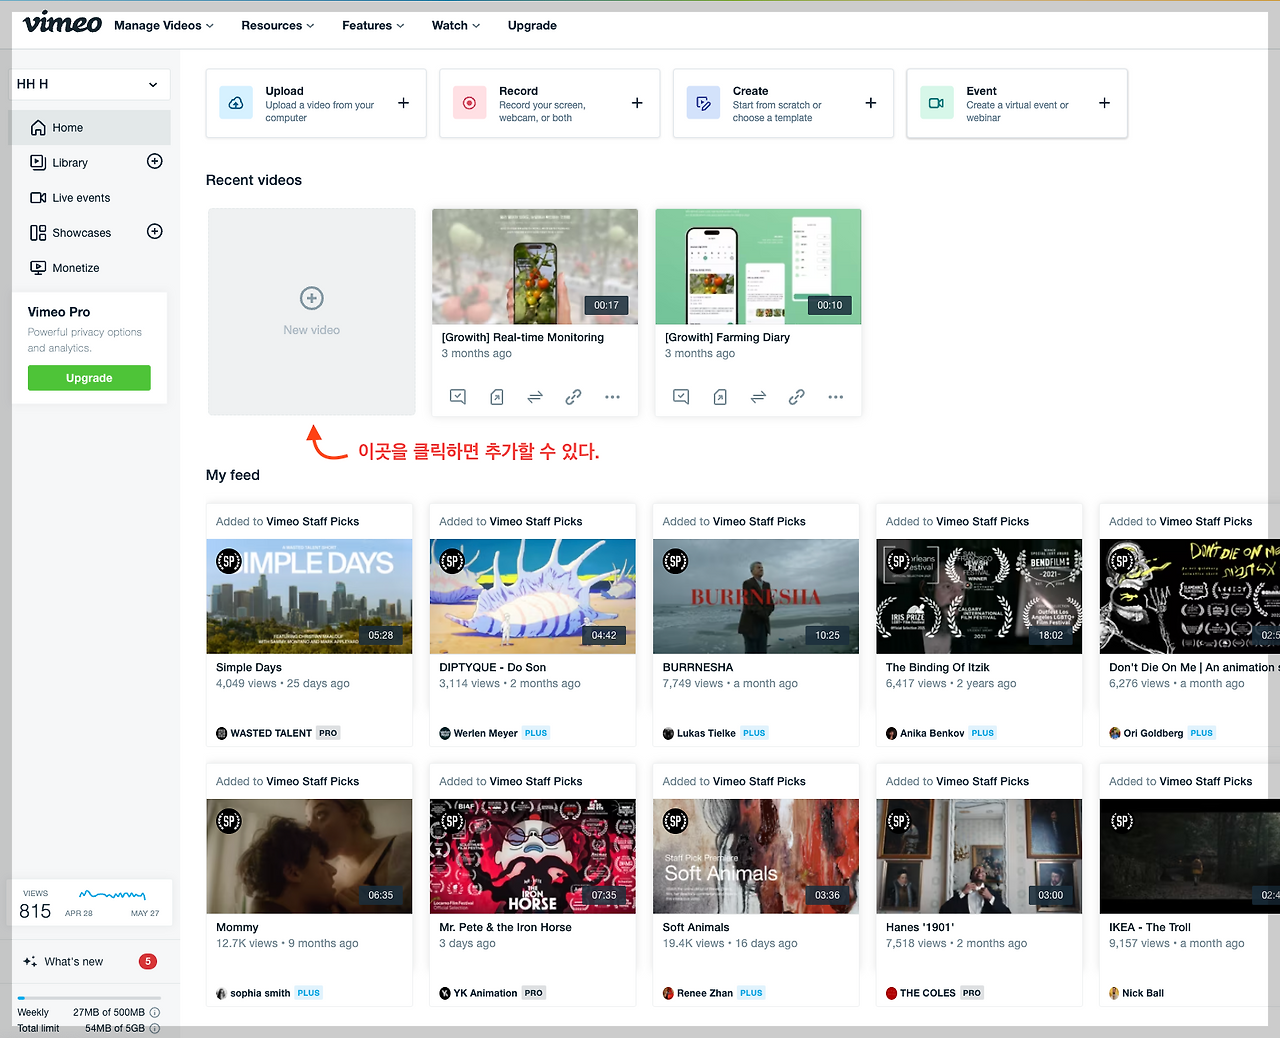
Task: Click the swap-arrows icon under Real-time Monitoring
Action: pos(535,397)
